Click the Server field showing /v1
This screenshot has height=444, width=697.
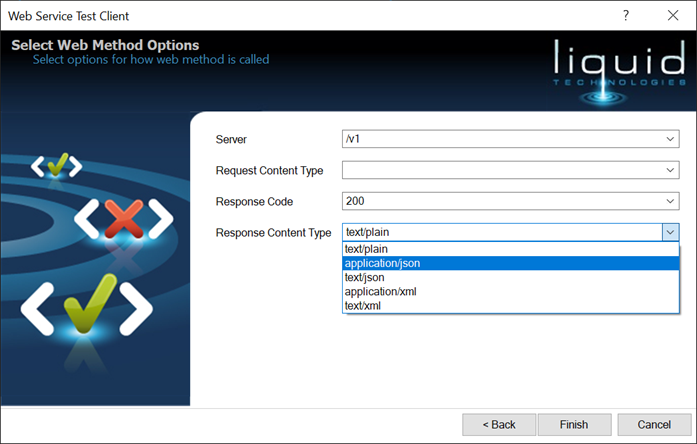500,139
